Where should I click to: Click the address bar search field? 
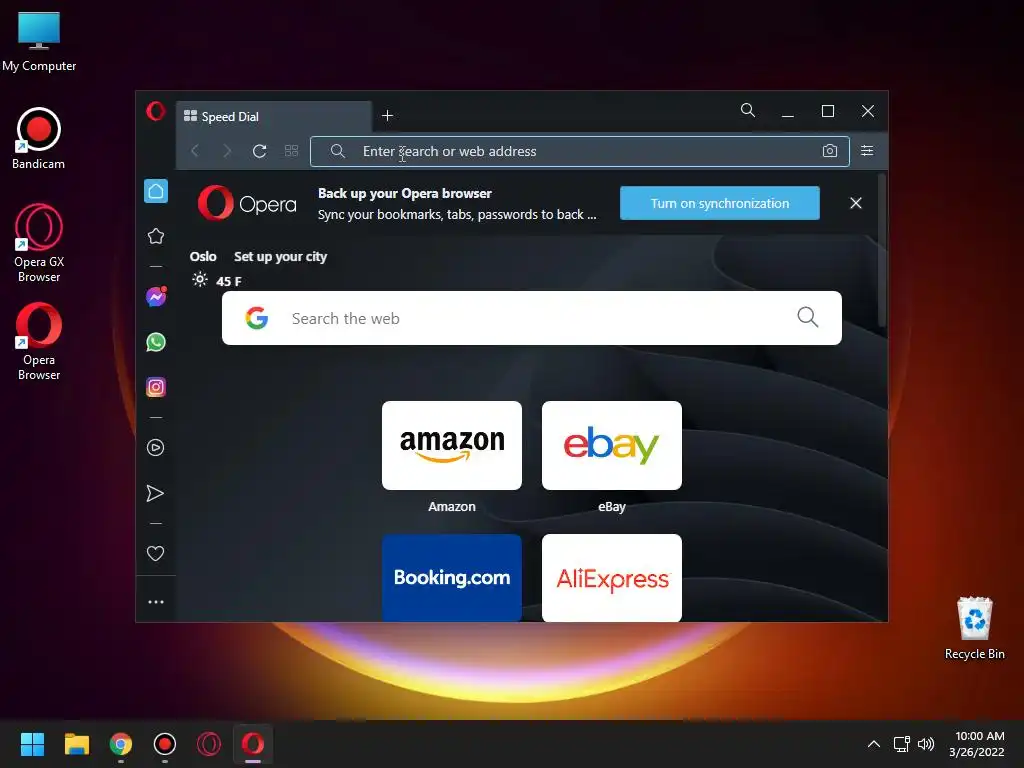pyautogui.click(x=579, y=152)
